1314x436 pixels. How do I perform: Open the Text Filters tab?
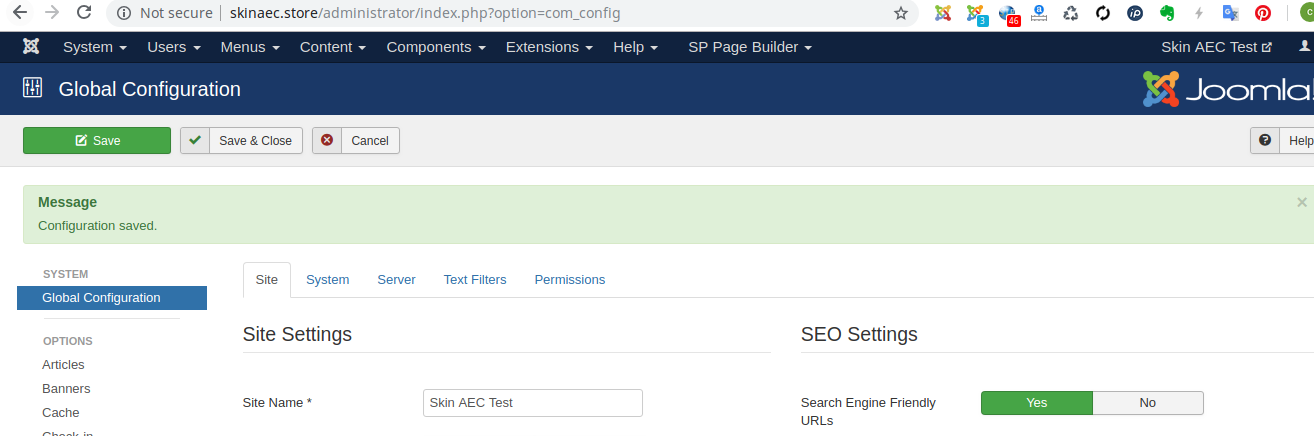pyautogui.click(x=475, y=280)
